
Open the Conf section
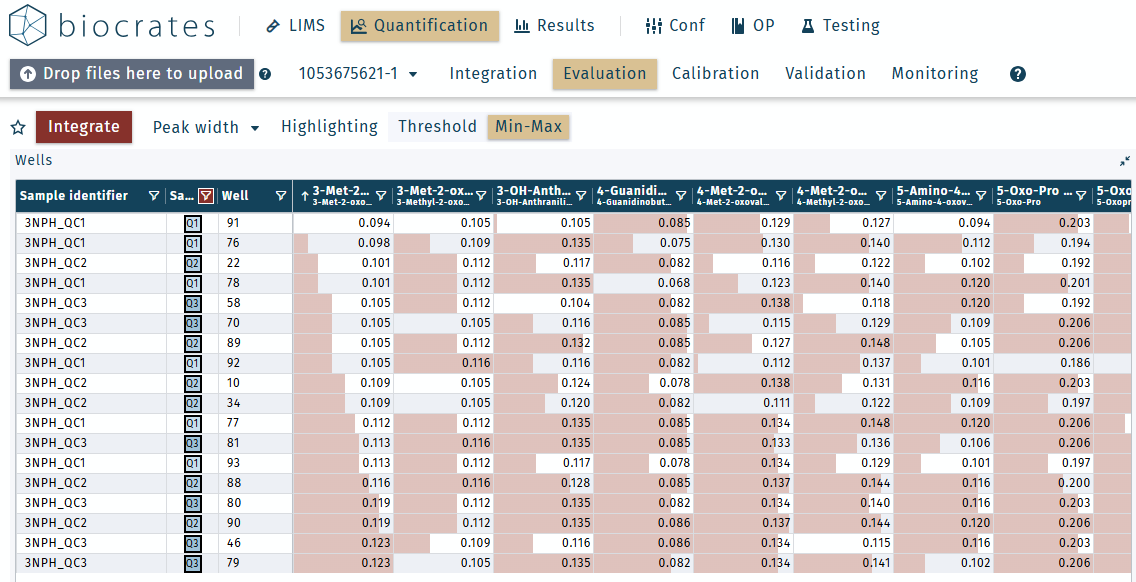[x=674, y=26]
